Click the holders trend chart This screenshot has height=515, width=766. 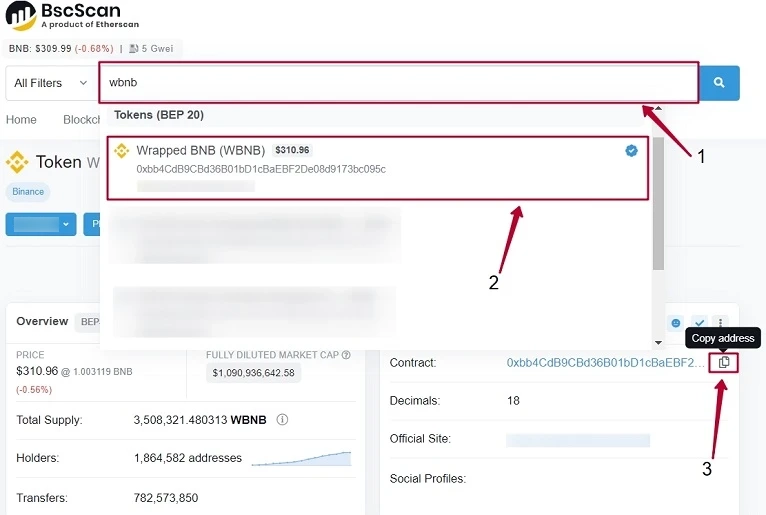coord(301,458)
